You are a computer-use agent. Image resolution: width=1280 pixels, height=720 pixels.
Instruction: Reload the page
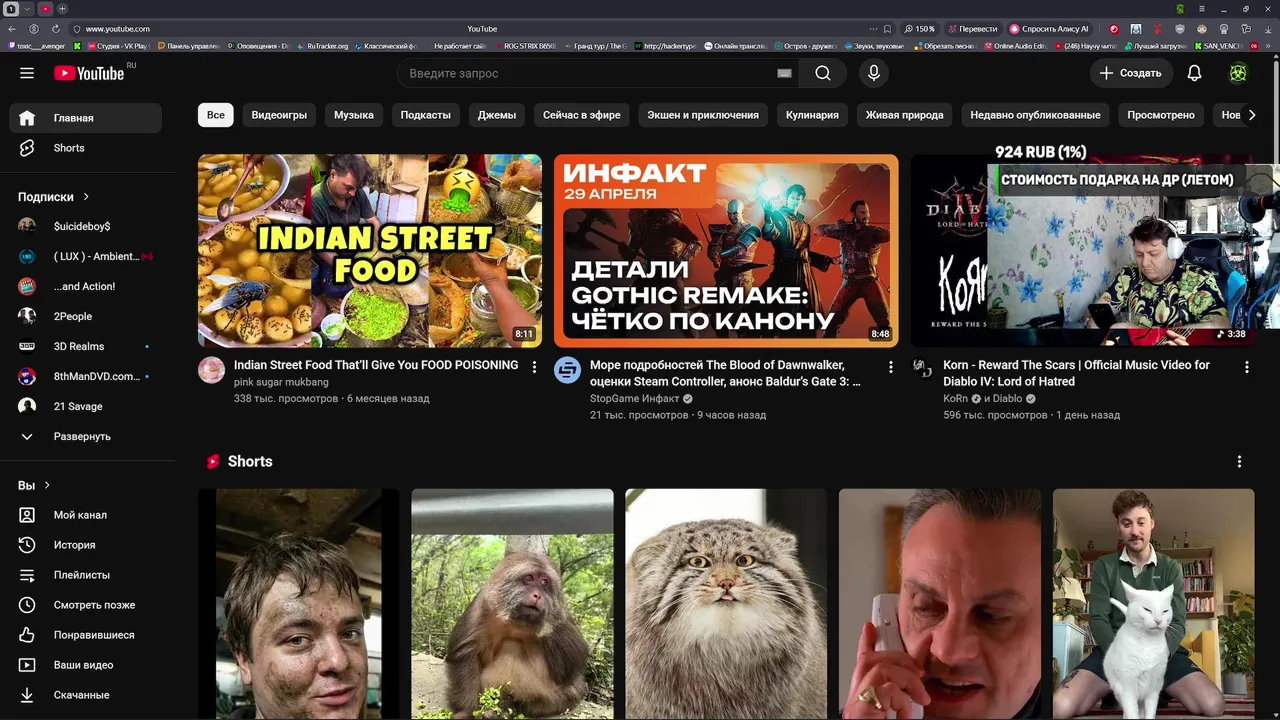pyautogui.click(x=55, y=29)
